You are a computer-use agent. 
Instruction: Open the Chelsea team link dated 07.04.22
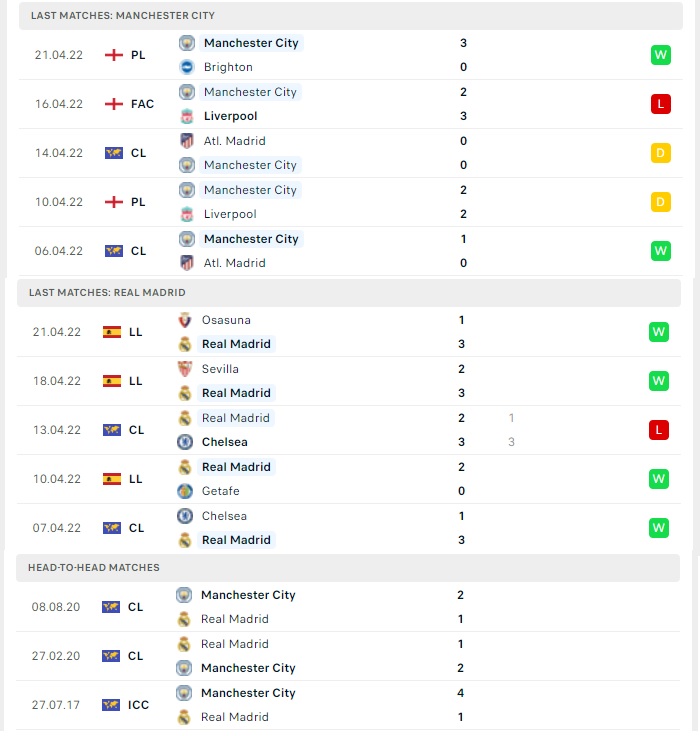click(x=224, y=516)
